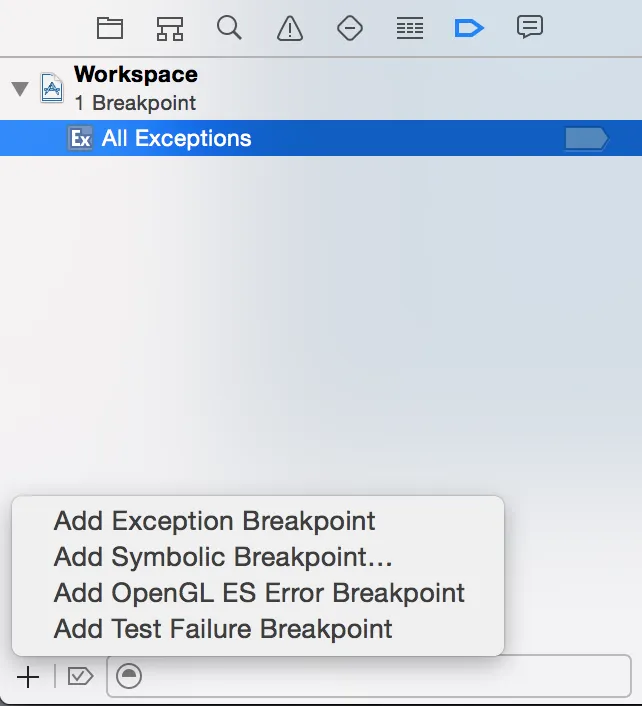Collapse the Workspace disclosure triangle

pos(20,89)
